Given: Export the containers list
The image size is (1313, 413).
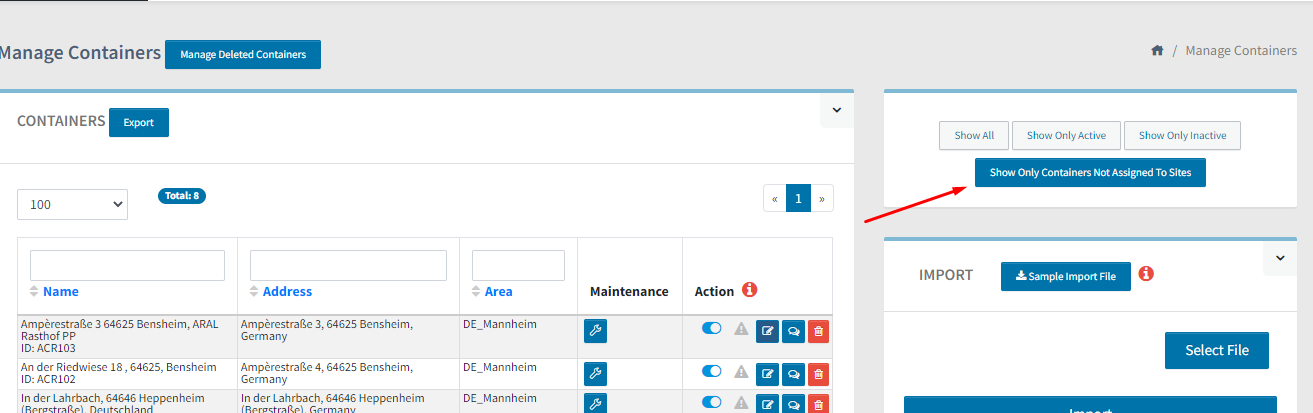Looking at the screenshot, I should pyautogui.click(x=139, y=122).
